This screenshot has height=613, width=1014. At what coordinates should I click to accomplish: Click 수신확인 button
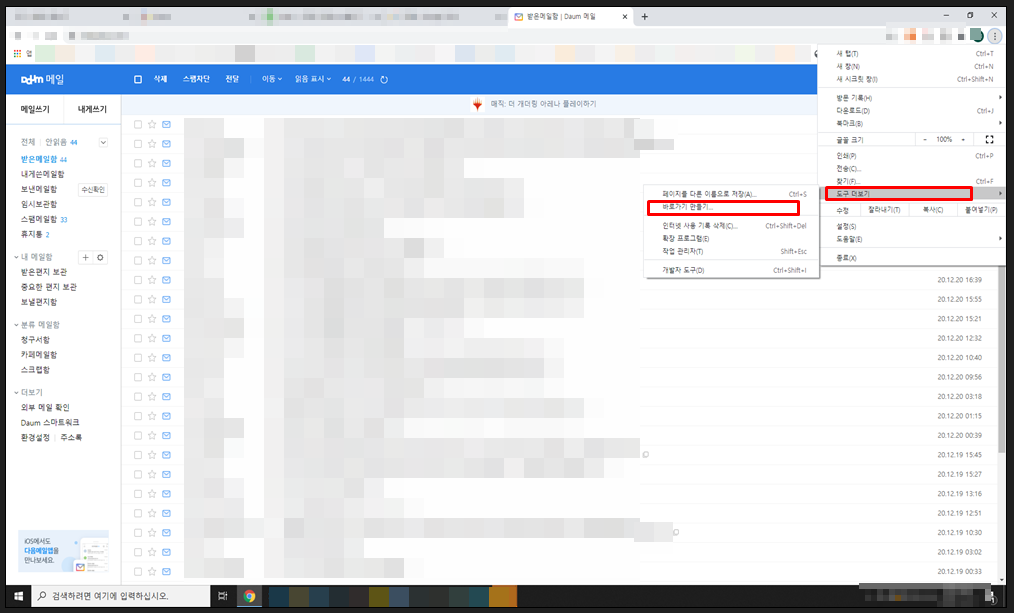[x=93, y=190]
